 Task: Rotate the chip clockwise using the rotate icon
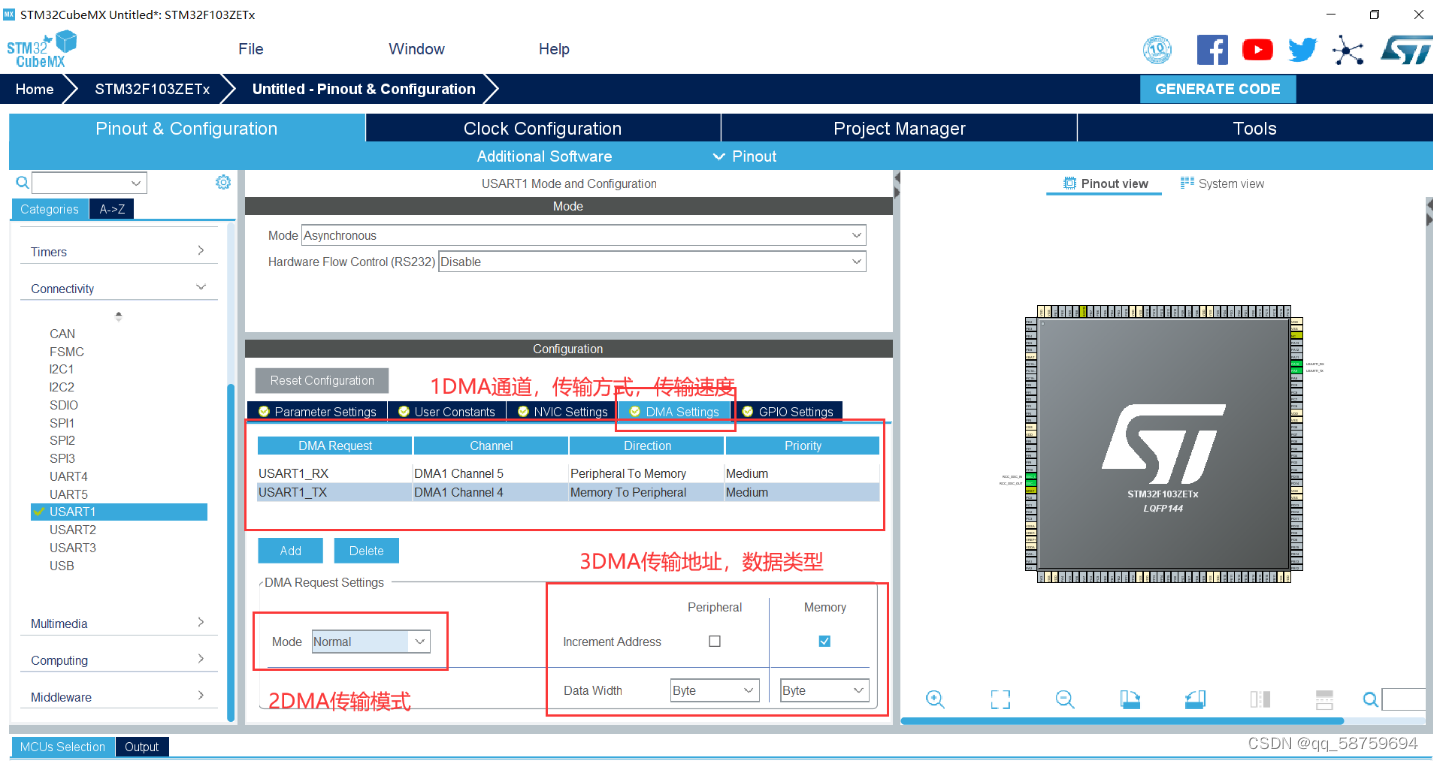(1129, 699)
